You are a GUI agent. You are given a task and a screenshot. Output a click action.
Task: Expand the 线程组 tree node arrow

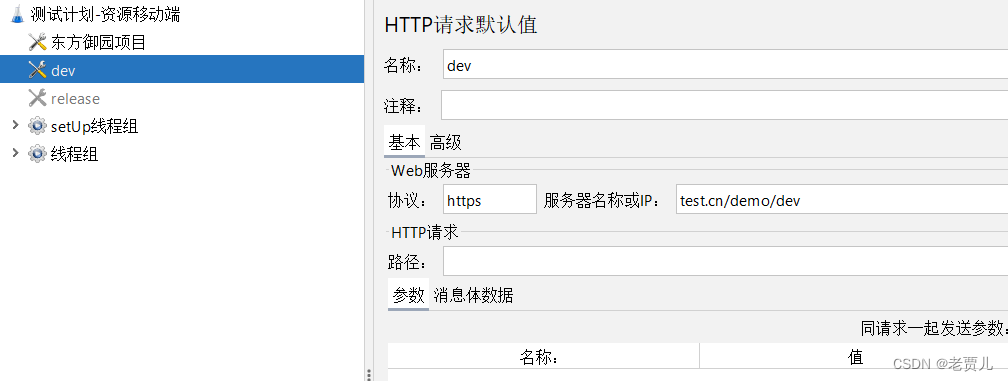click(x=15, y=154)
